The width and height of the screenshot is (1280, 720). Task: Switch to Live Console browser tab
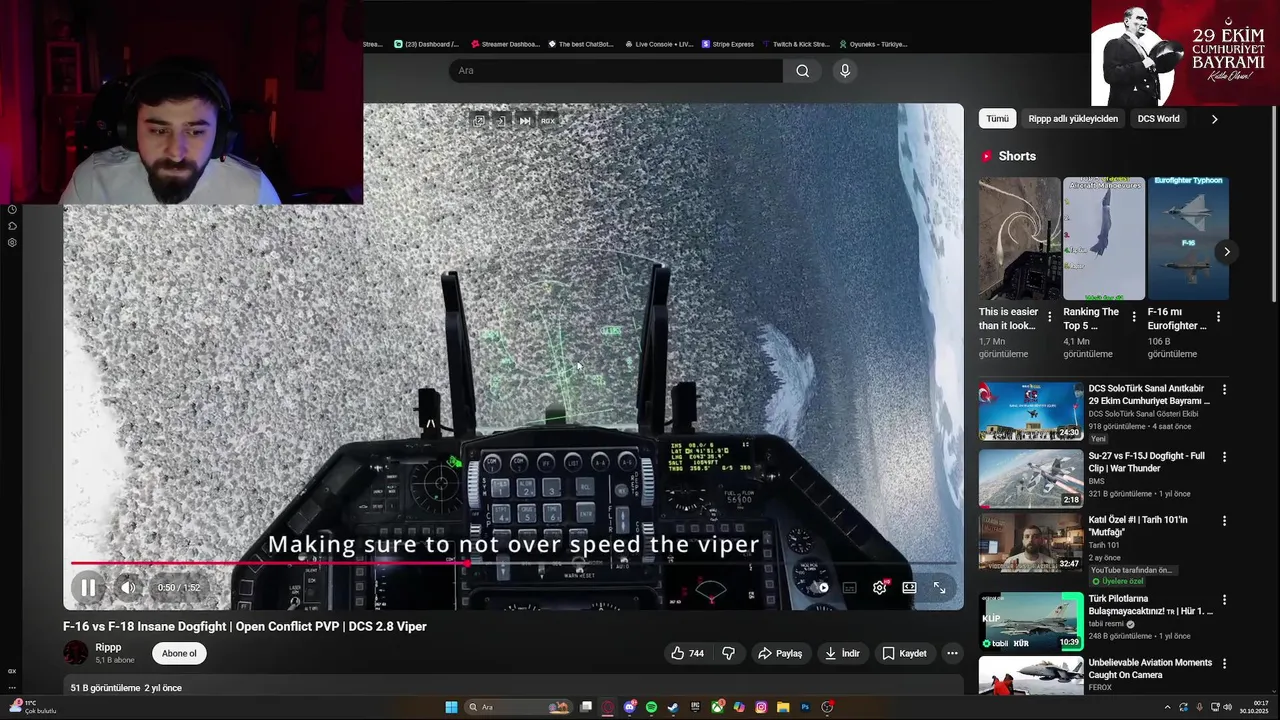[x=658, y=44]
